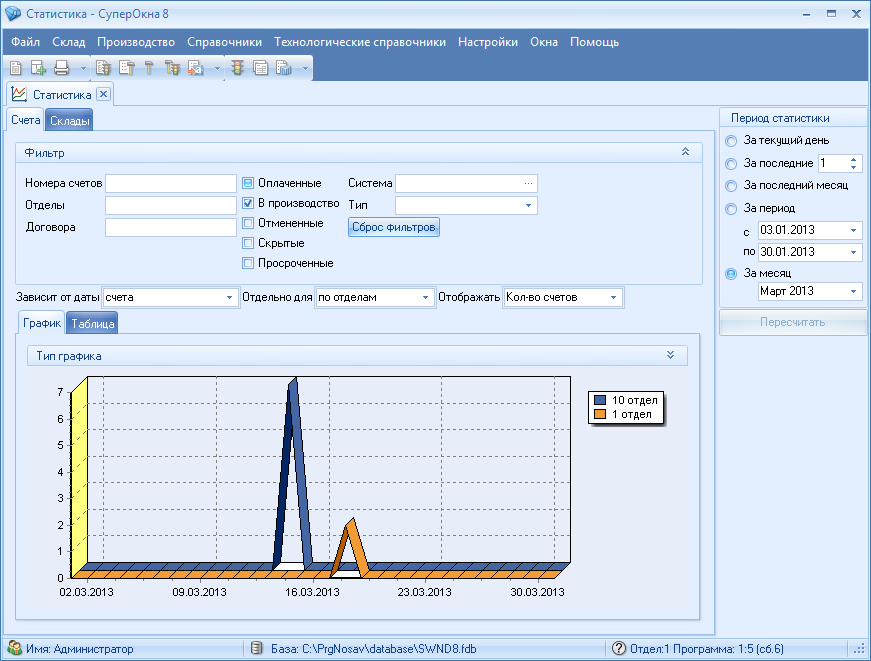The height and width of the screenshot is (661, 871).
Task: Click the stacked documents icon in toolbar
Action: (x=261, y=68)
